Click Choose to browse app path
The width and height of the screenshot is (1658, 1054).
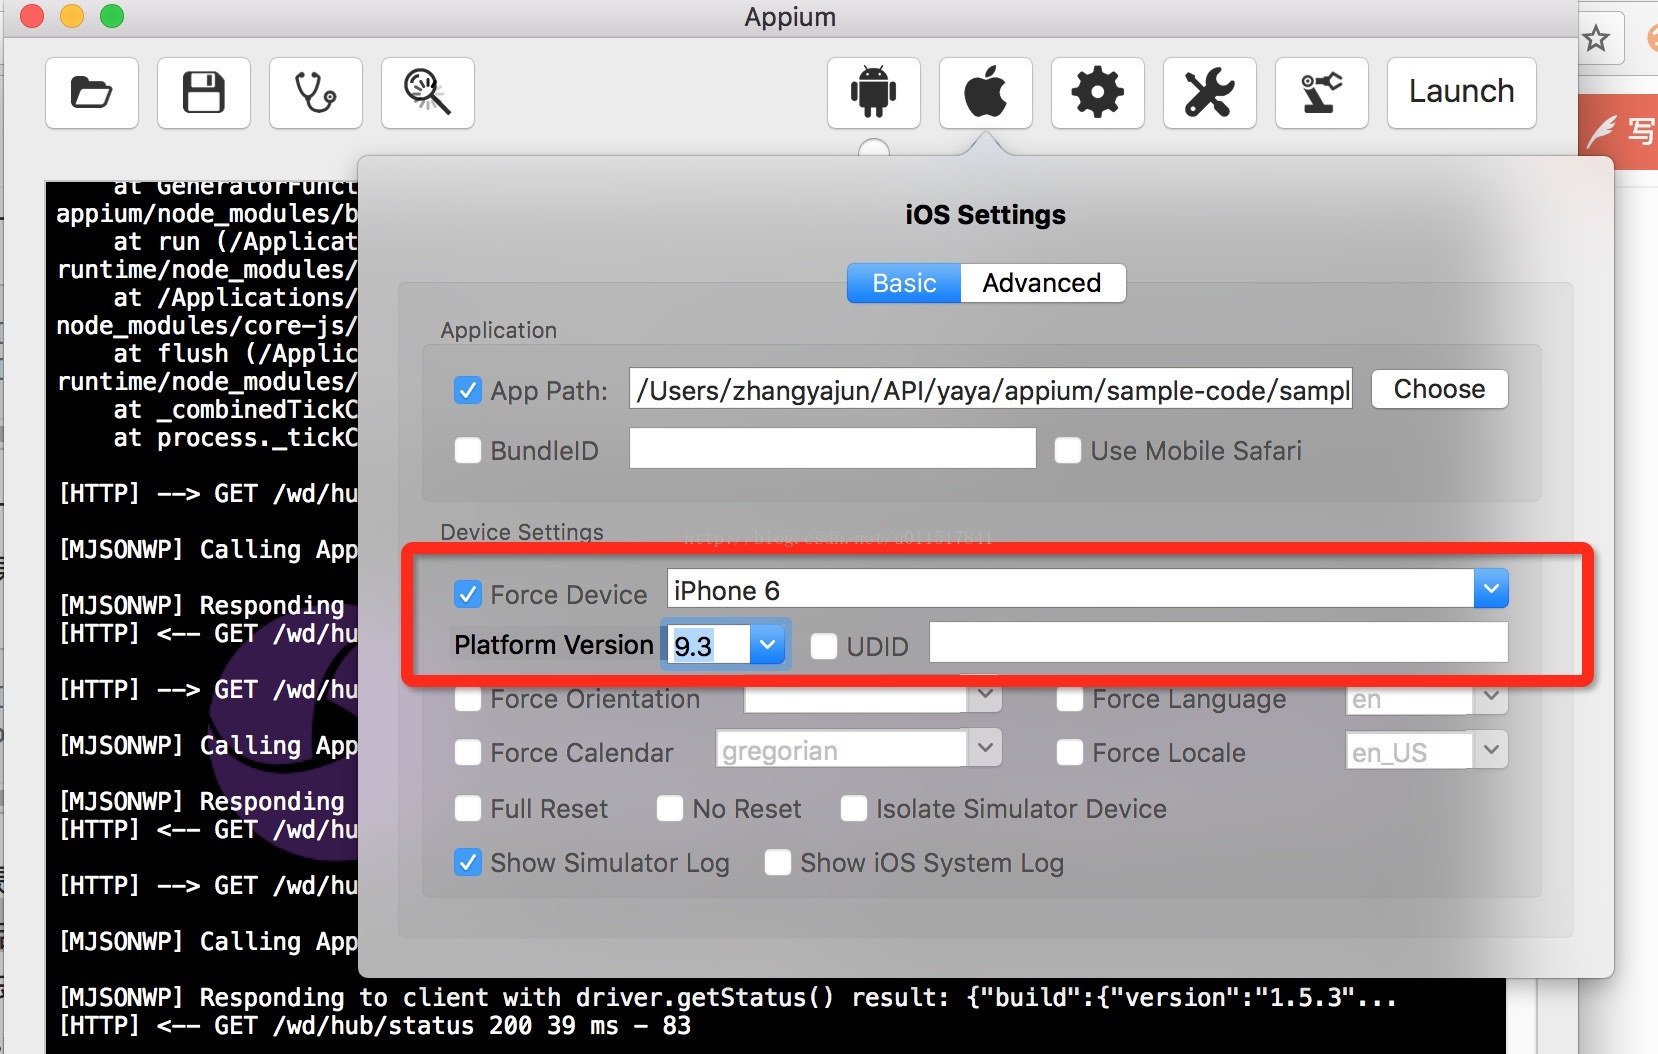pyautogui.click(x=1440, y=389)
